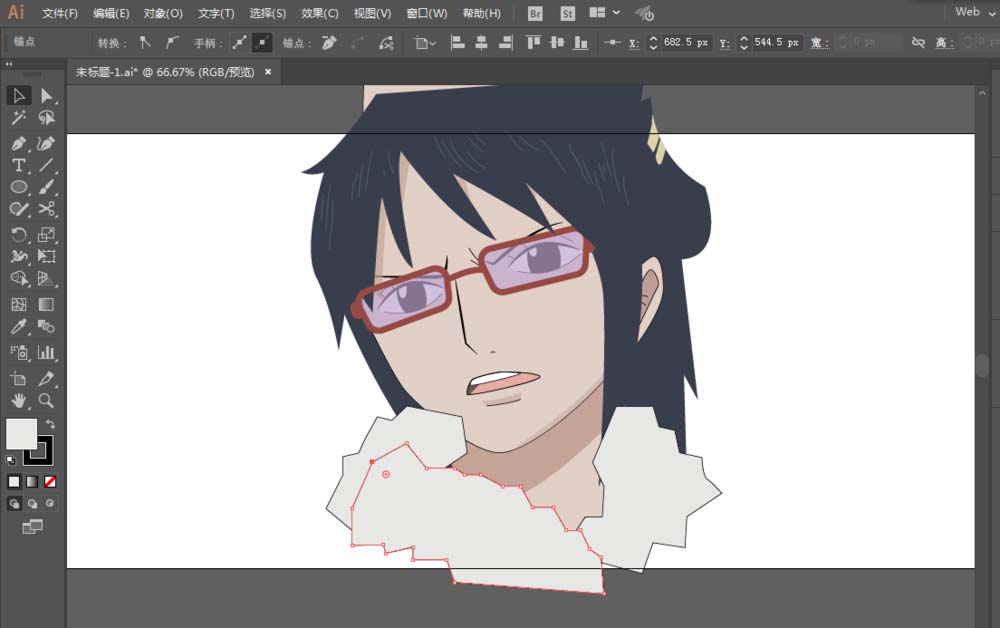
Task: Open the 选择(S) menu
Action: tap(268, 13)
